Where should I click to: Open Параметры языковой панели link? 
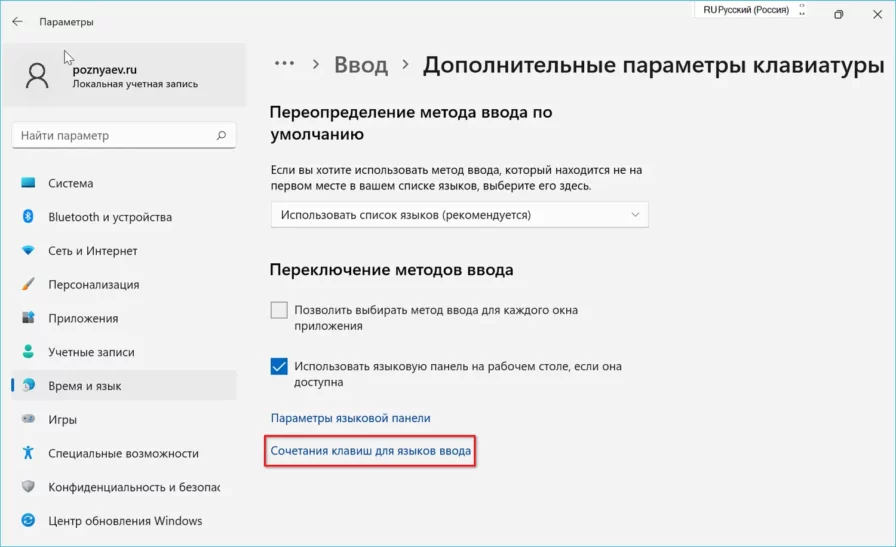tap(350, 418)
